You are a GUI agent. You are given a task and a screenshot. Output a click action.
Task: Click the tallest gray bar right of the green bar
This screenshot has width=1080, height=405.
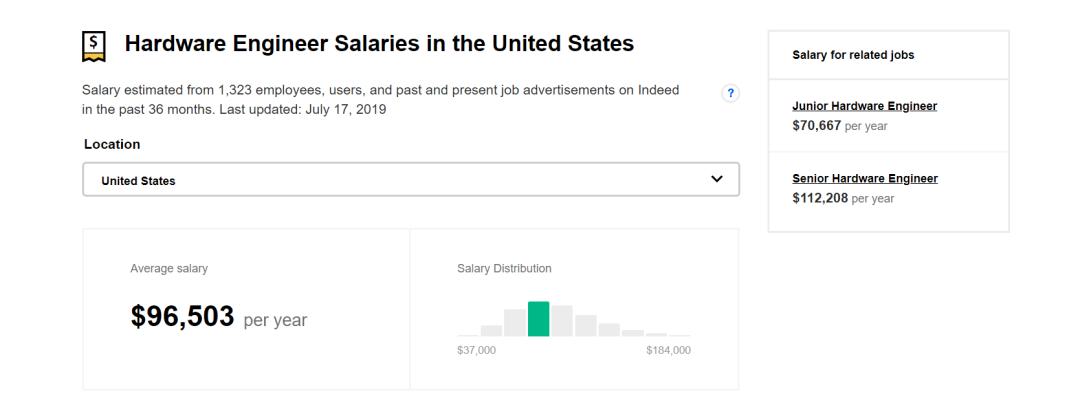pos(562,321)
